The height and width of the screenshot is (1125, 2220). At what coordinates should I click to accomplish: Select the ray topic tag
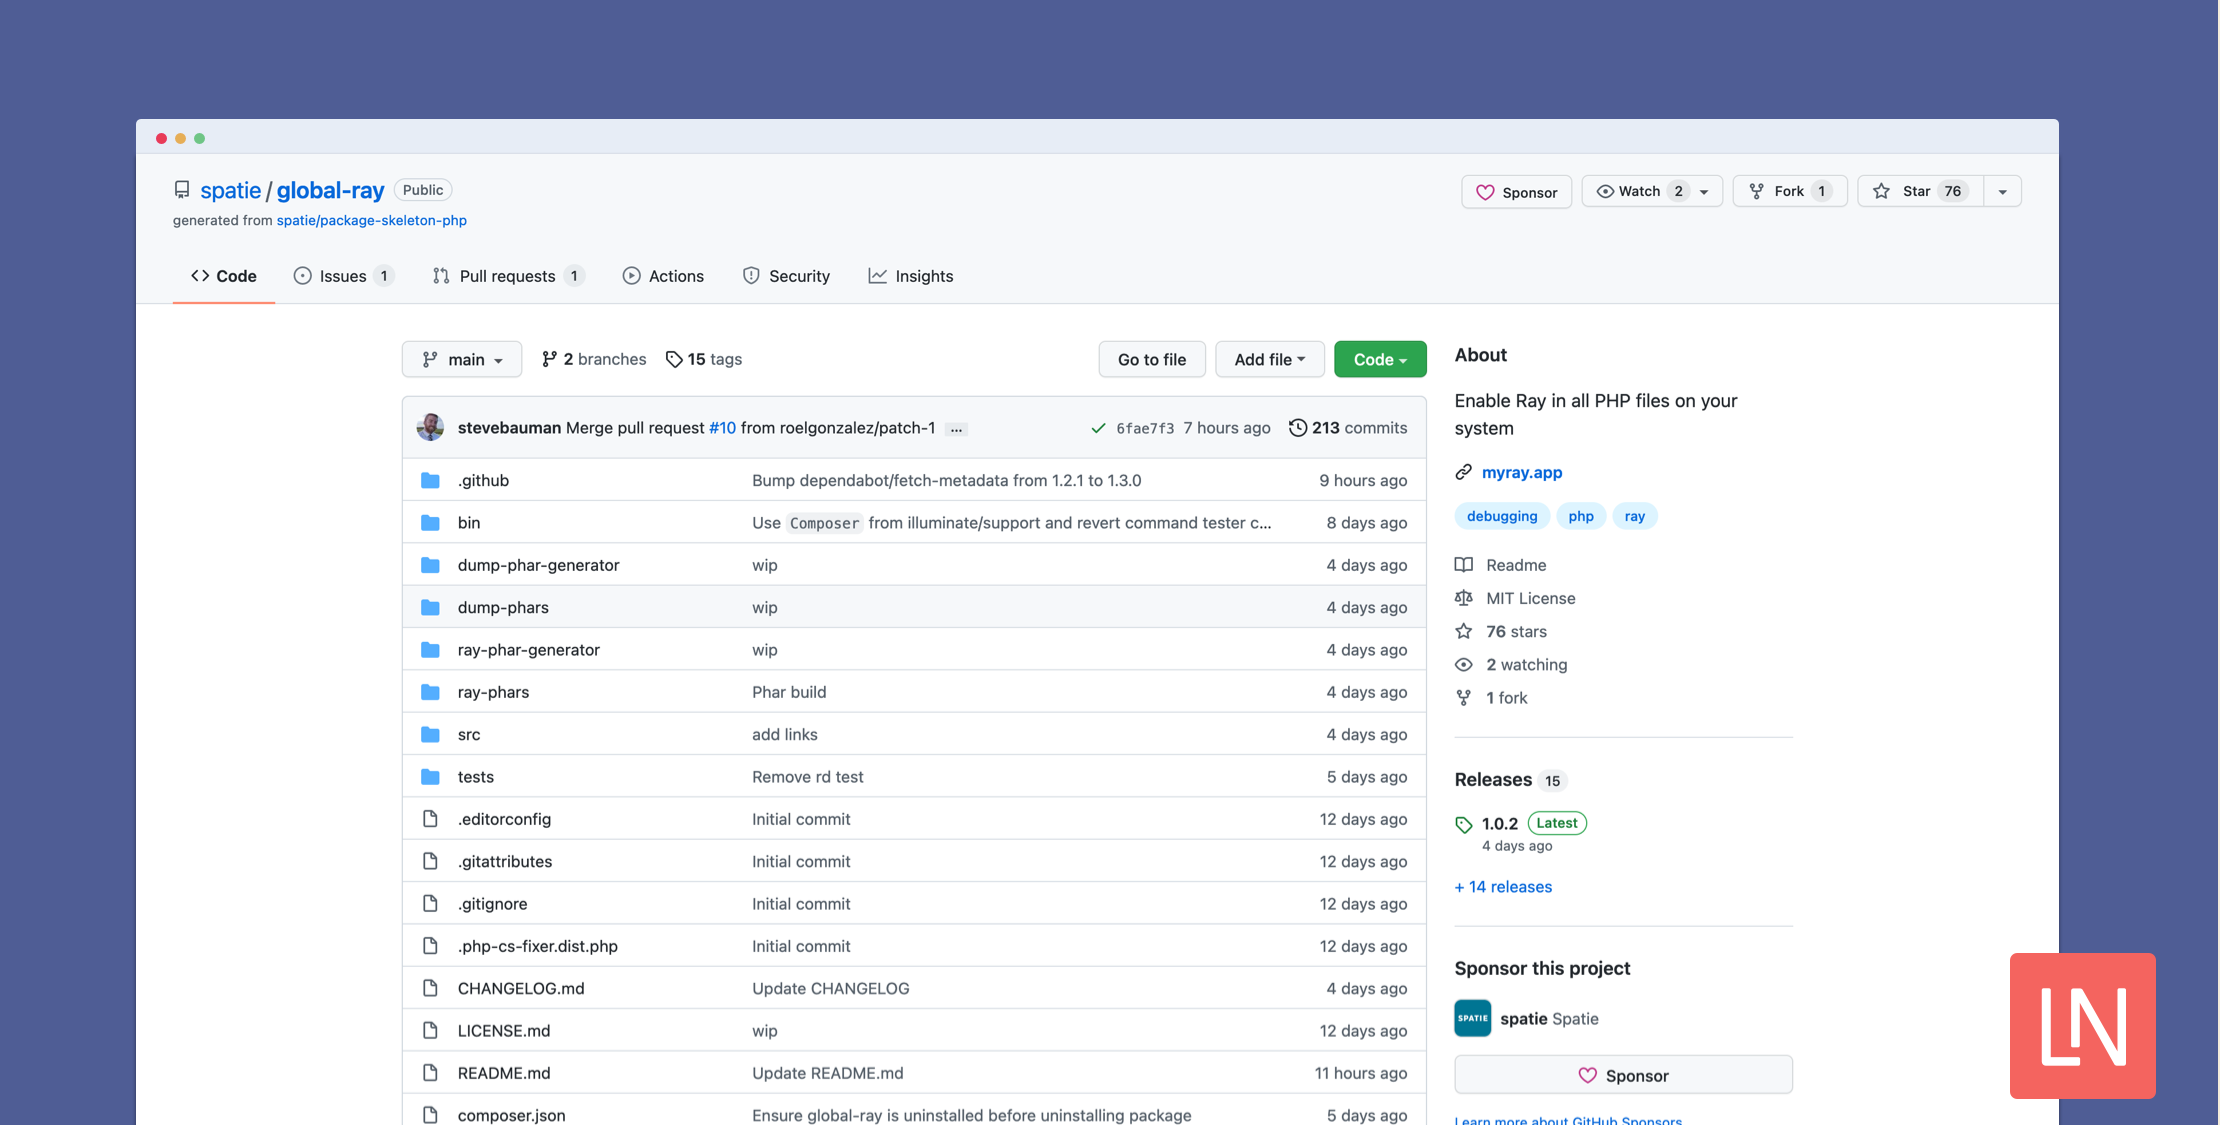(1635, 516)
